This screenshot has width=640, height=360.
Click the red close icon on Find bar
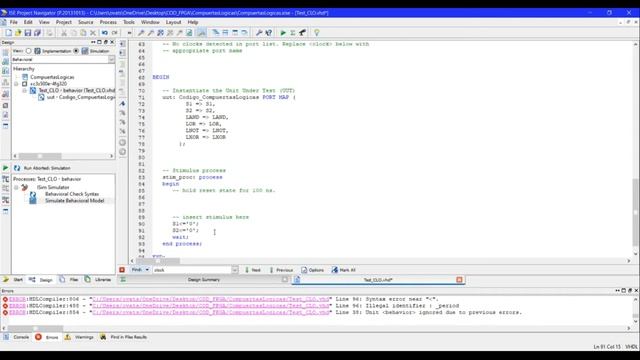click(122, 270)
